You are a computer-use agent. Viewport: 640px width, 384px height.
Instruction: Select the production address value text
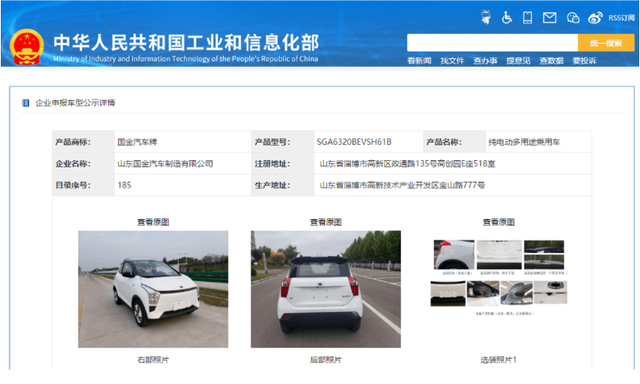[x=402, y=185]
